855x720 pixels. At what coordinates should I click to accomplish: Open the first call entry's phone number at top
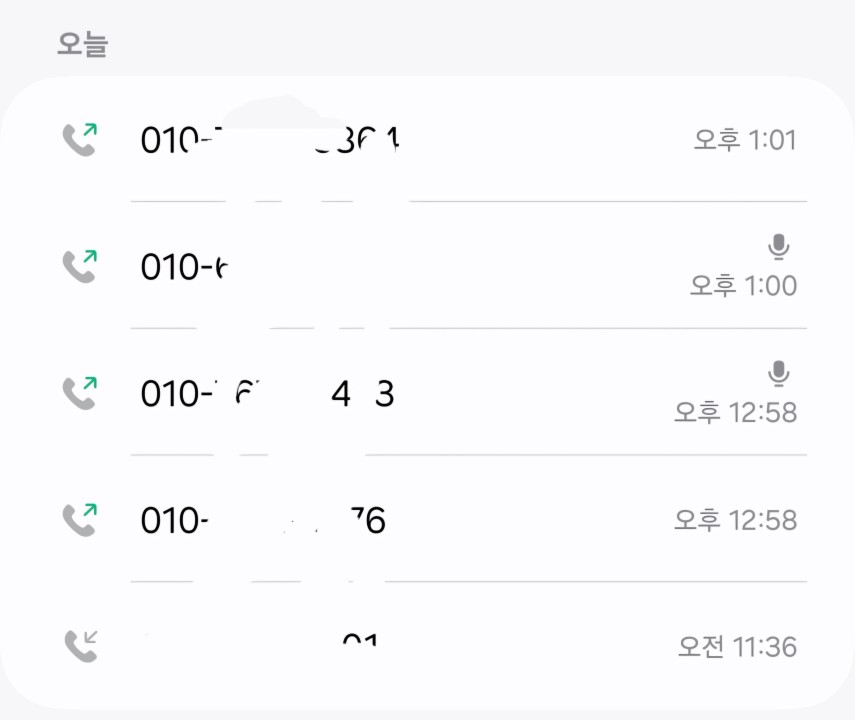[x=270, y=140]
